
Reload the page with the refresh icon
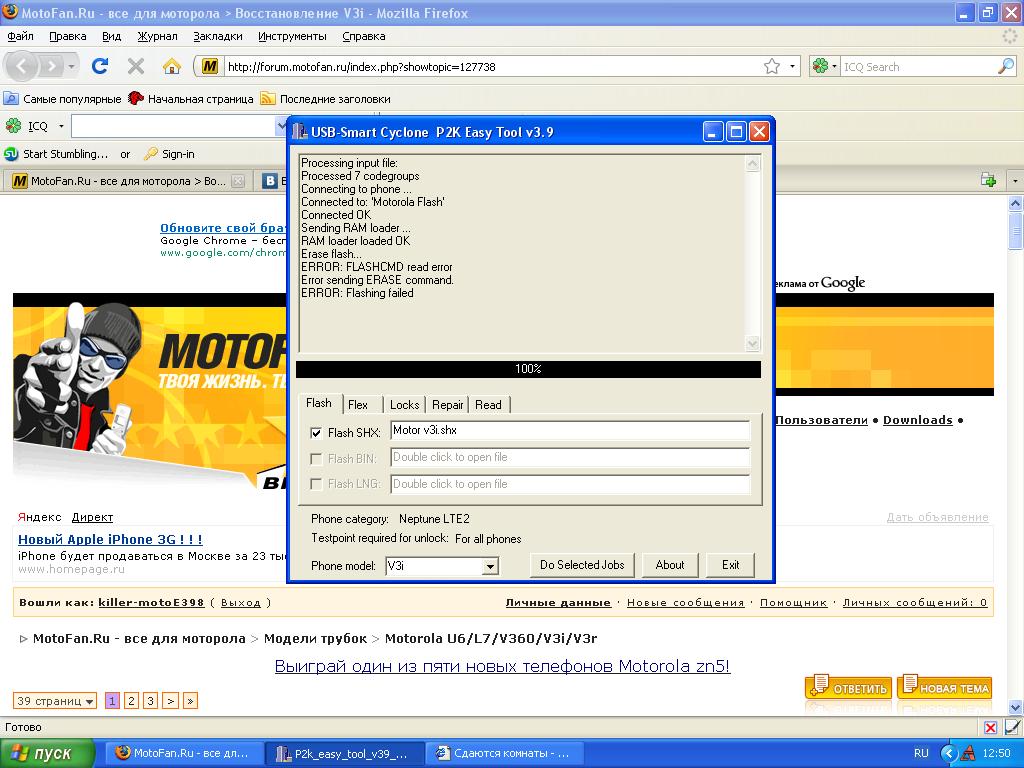point(100,66)
